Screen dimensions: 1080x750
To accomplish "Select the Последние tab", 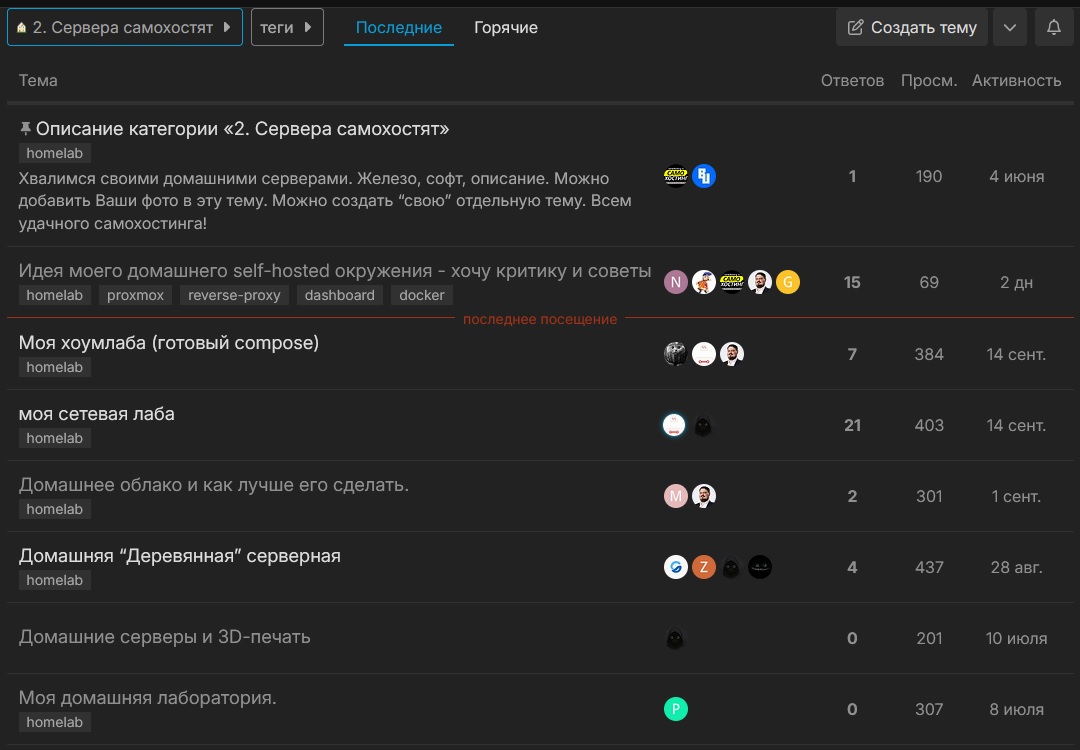I will coord(398,28).
